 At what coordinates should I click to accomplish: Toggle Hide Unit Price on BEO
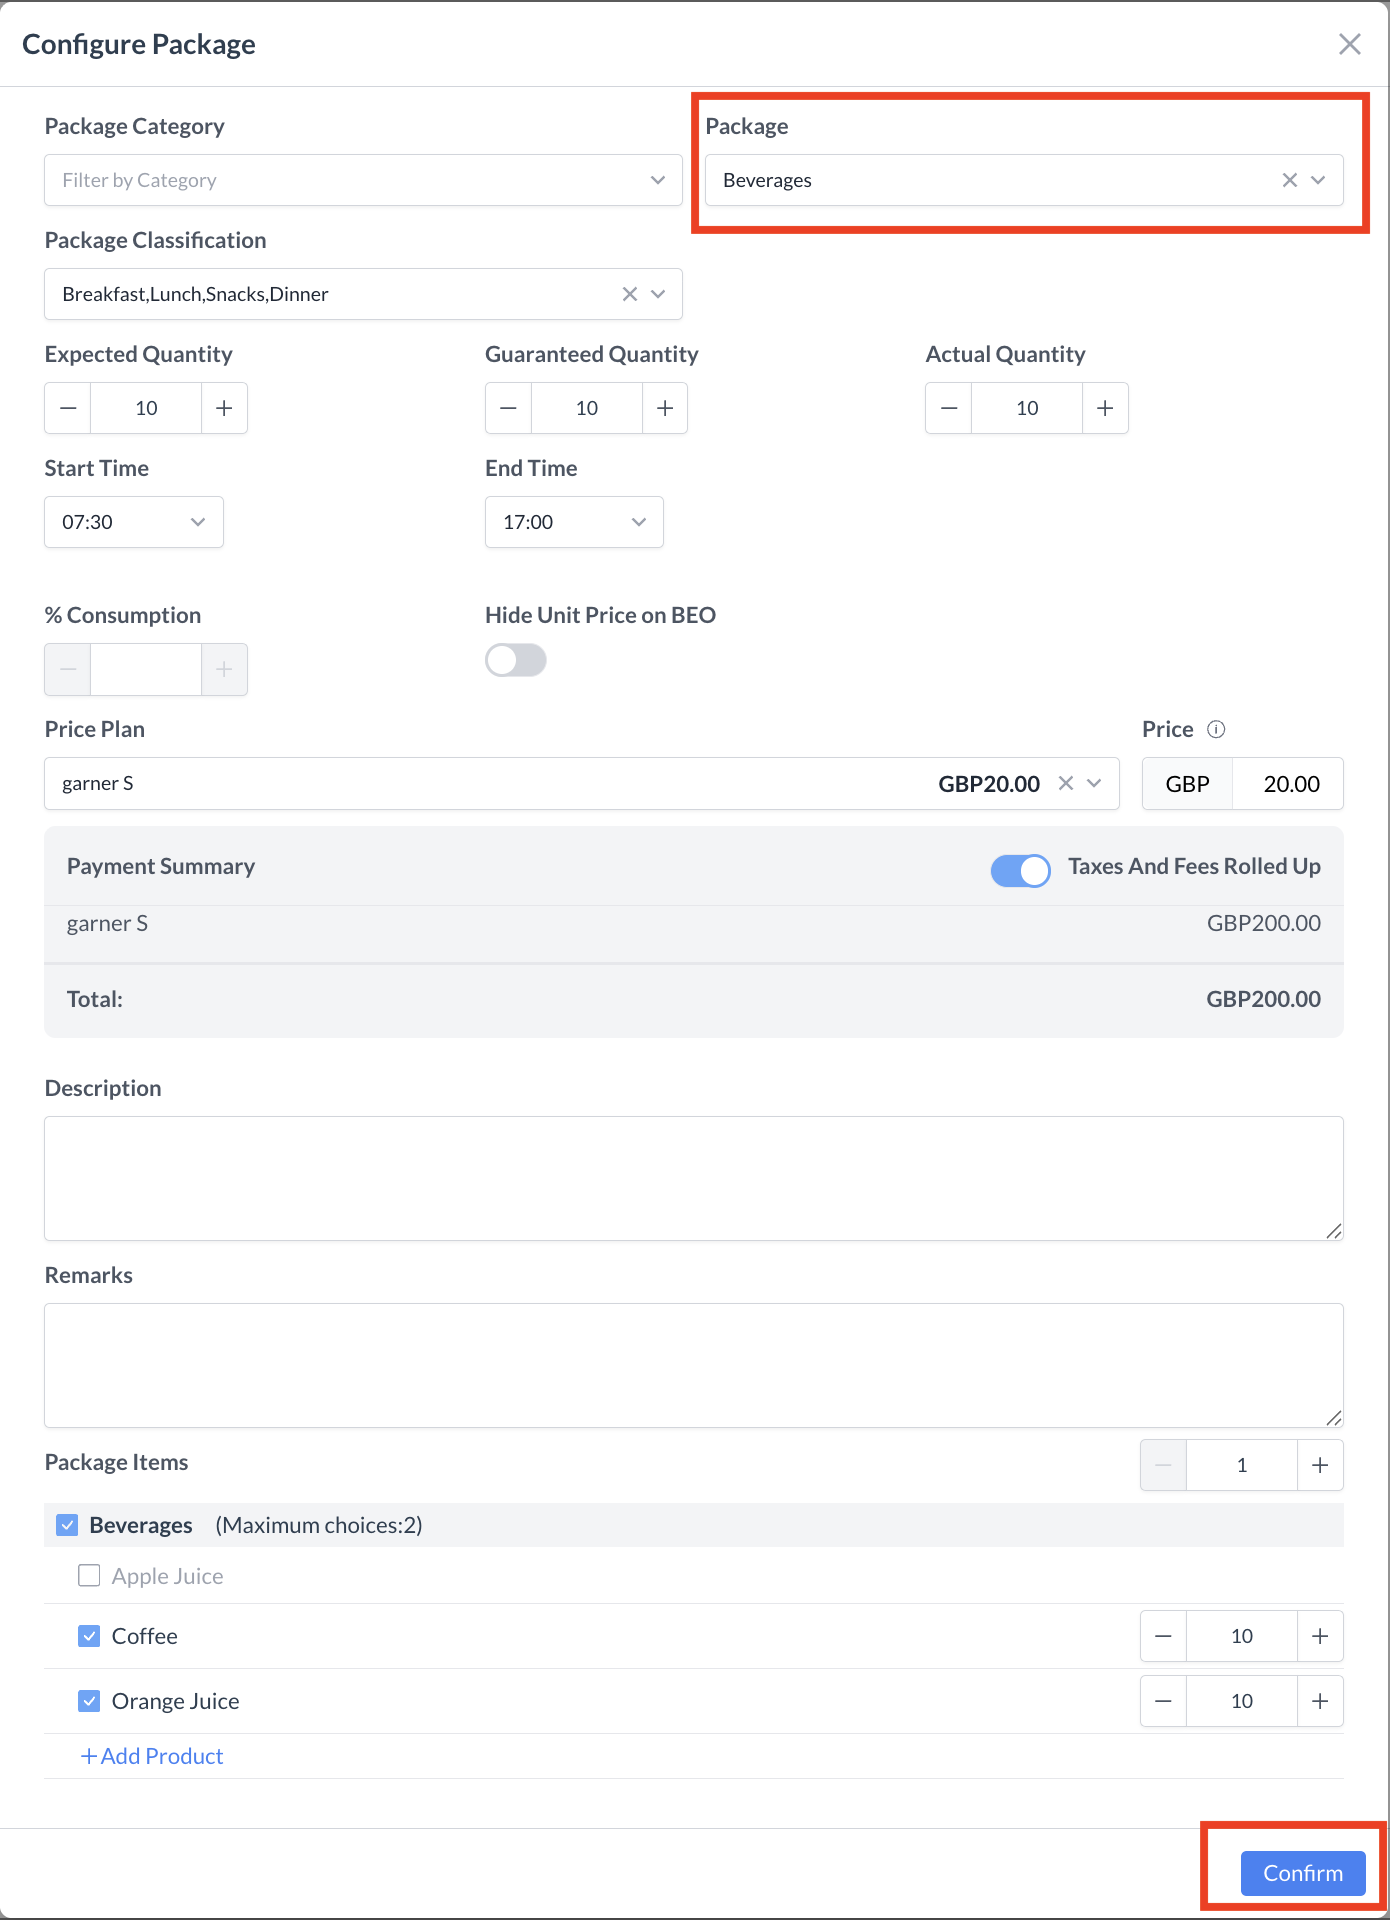(516, 660)
